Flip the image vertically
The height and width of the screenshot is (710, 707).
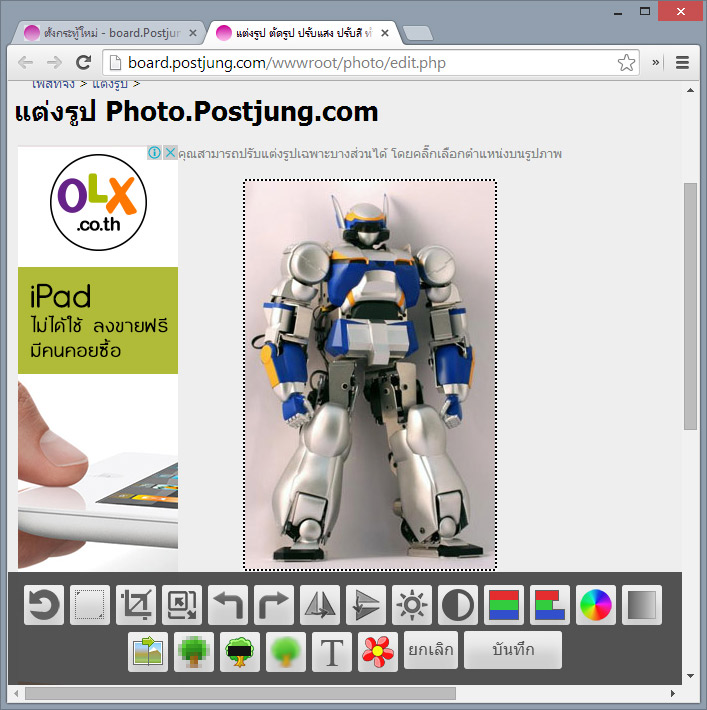(x=366, y=605)
